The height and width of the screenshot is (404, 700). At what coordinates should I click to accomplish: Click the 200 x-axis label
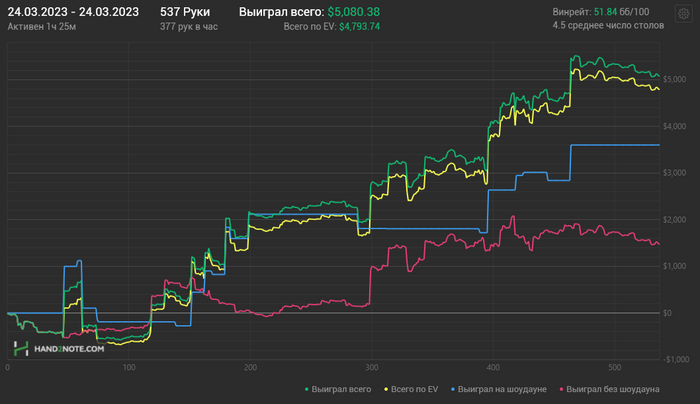250,367
